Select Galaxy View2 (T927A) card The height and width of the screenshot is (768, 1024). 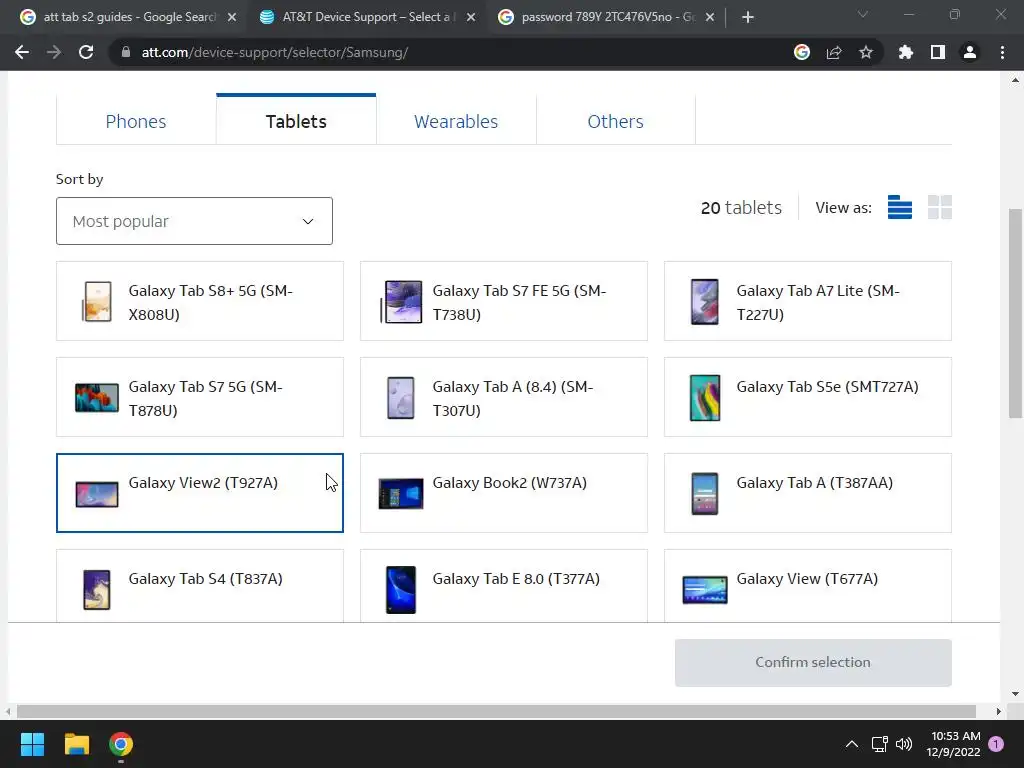[x=200, y=493]
